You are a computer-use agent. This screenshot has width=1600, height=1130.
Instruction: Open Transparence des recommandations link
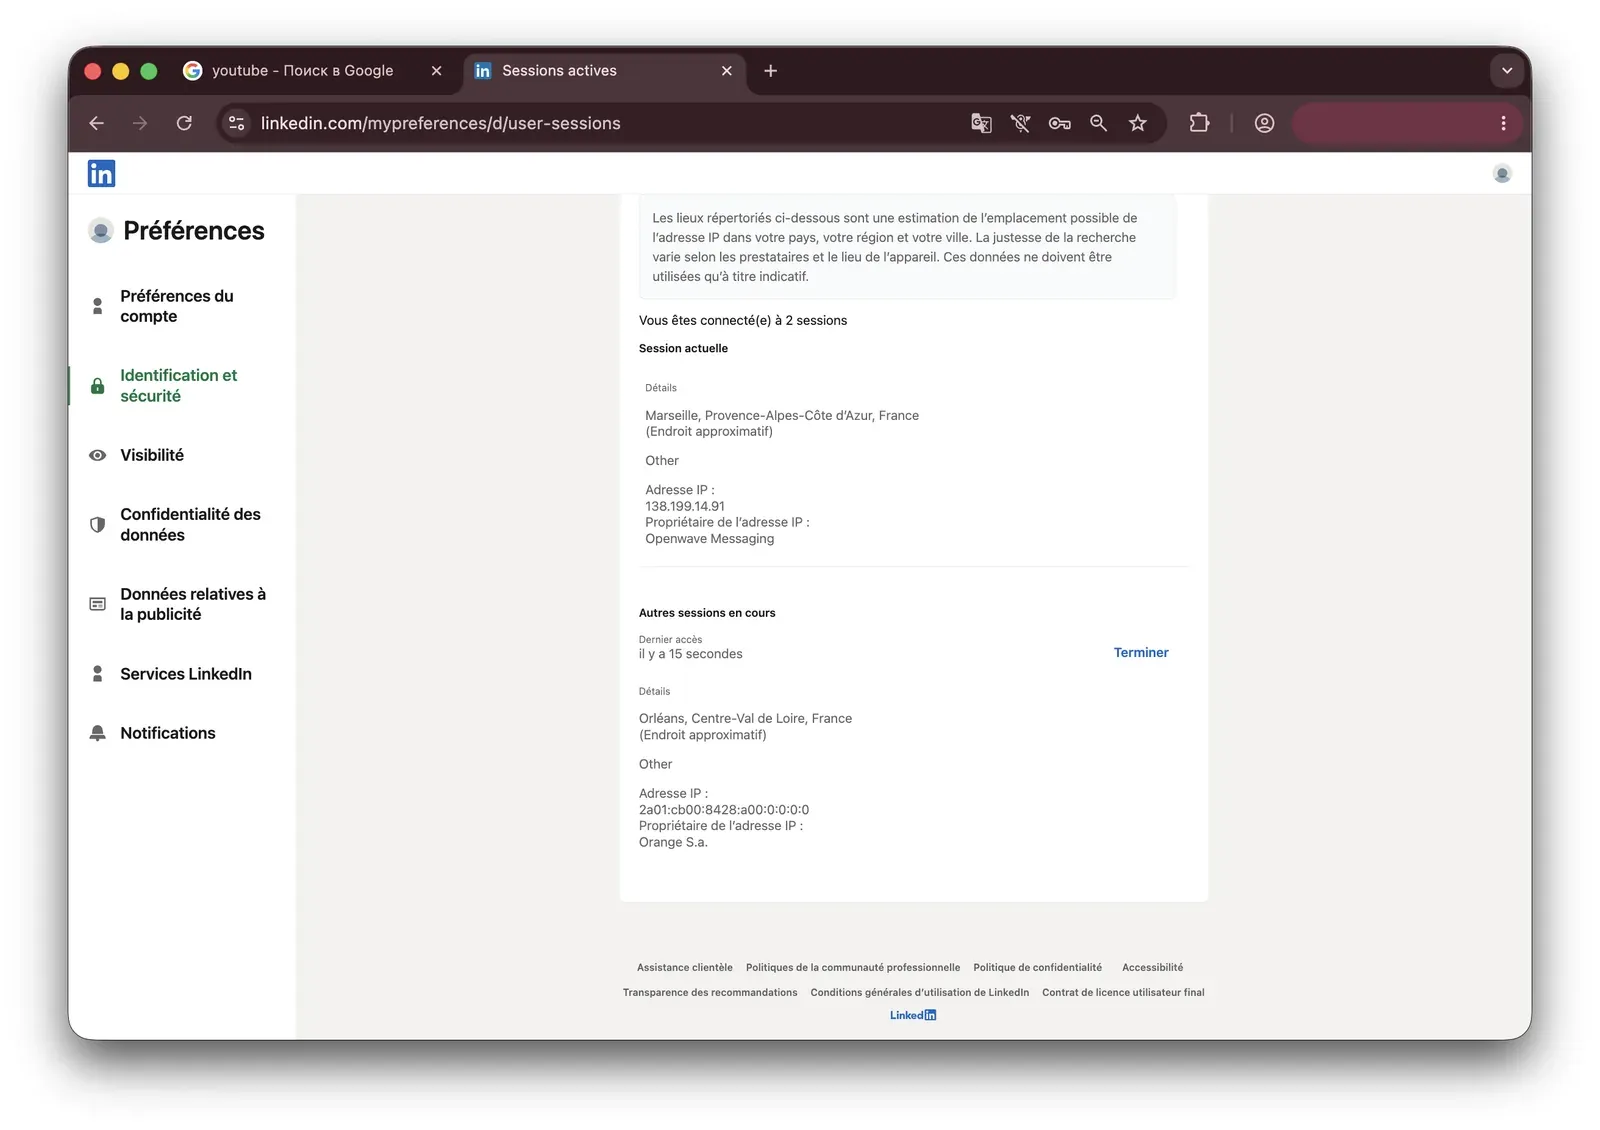tap(710, 992)
